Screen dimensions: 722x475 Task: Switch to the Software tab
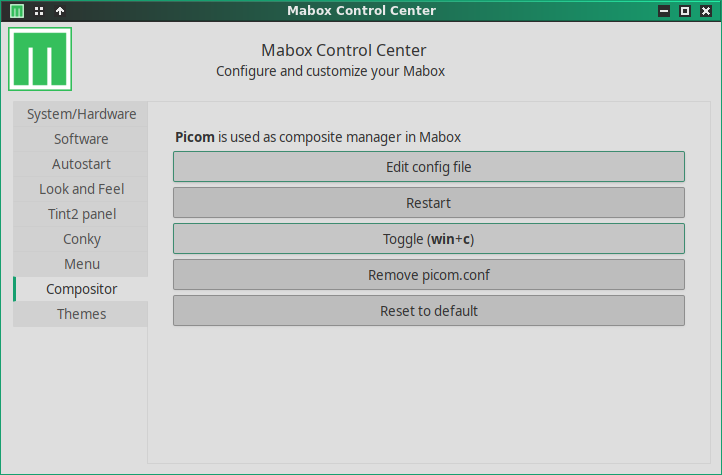(x=81, y=139)
